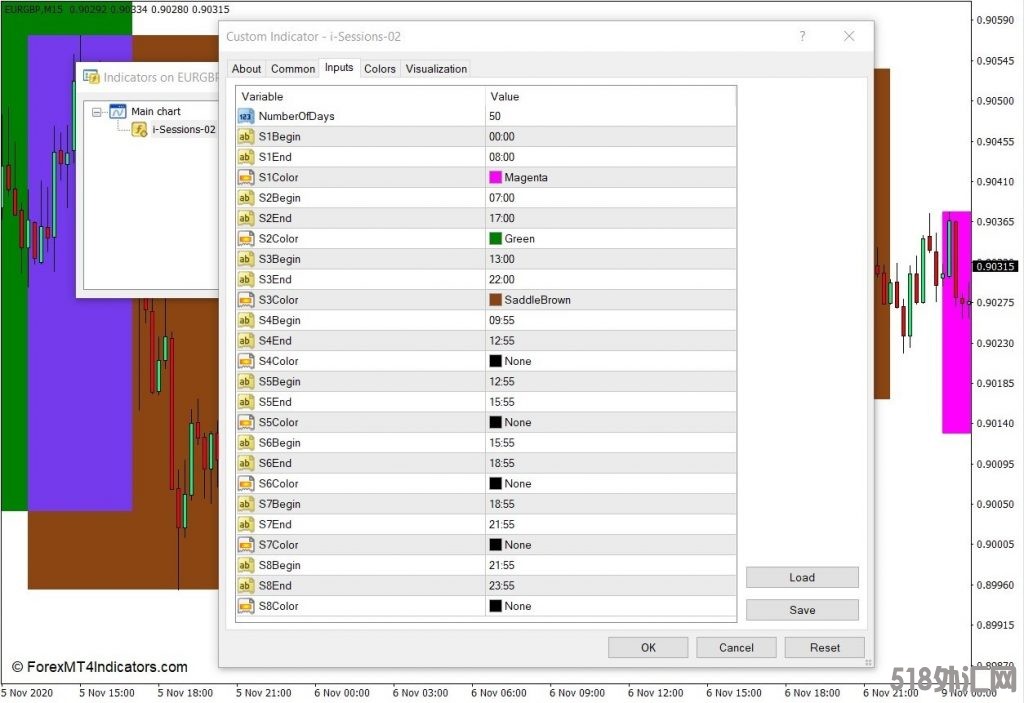The height and width of the screenshot is (703, 1024).
Task: Open the About tab
Action: click(x=246, y=69)
